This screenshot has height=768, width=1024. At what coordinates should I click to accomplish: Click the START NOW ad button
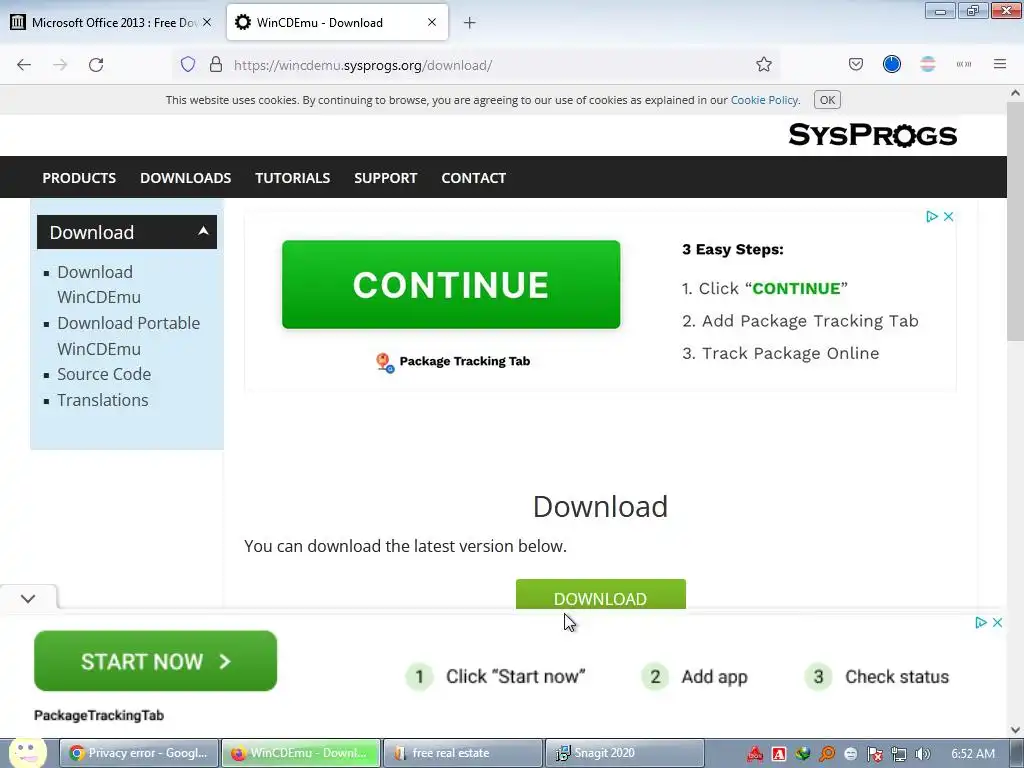pyautogui.click(x=155, y=661)
